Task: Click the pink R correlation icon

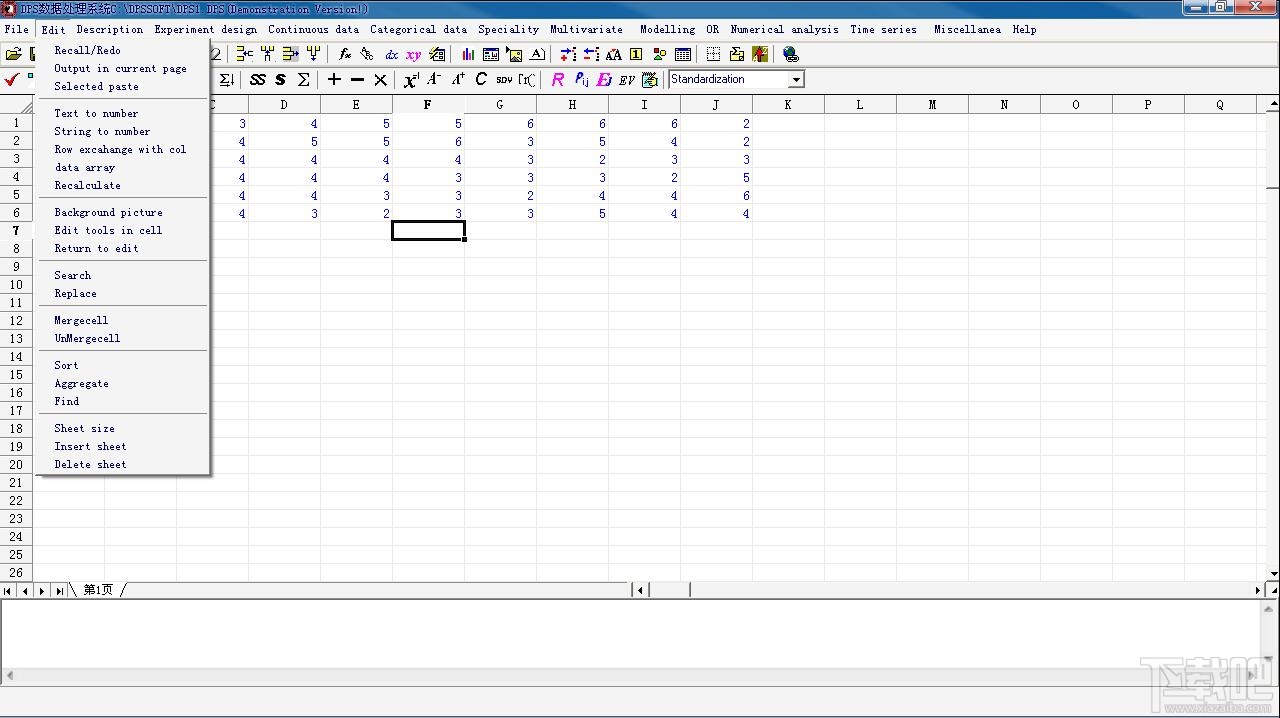Action: pyautogui.click(x=557, y=79)
